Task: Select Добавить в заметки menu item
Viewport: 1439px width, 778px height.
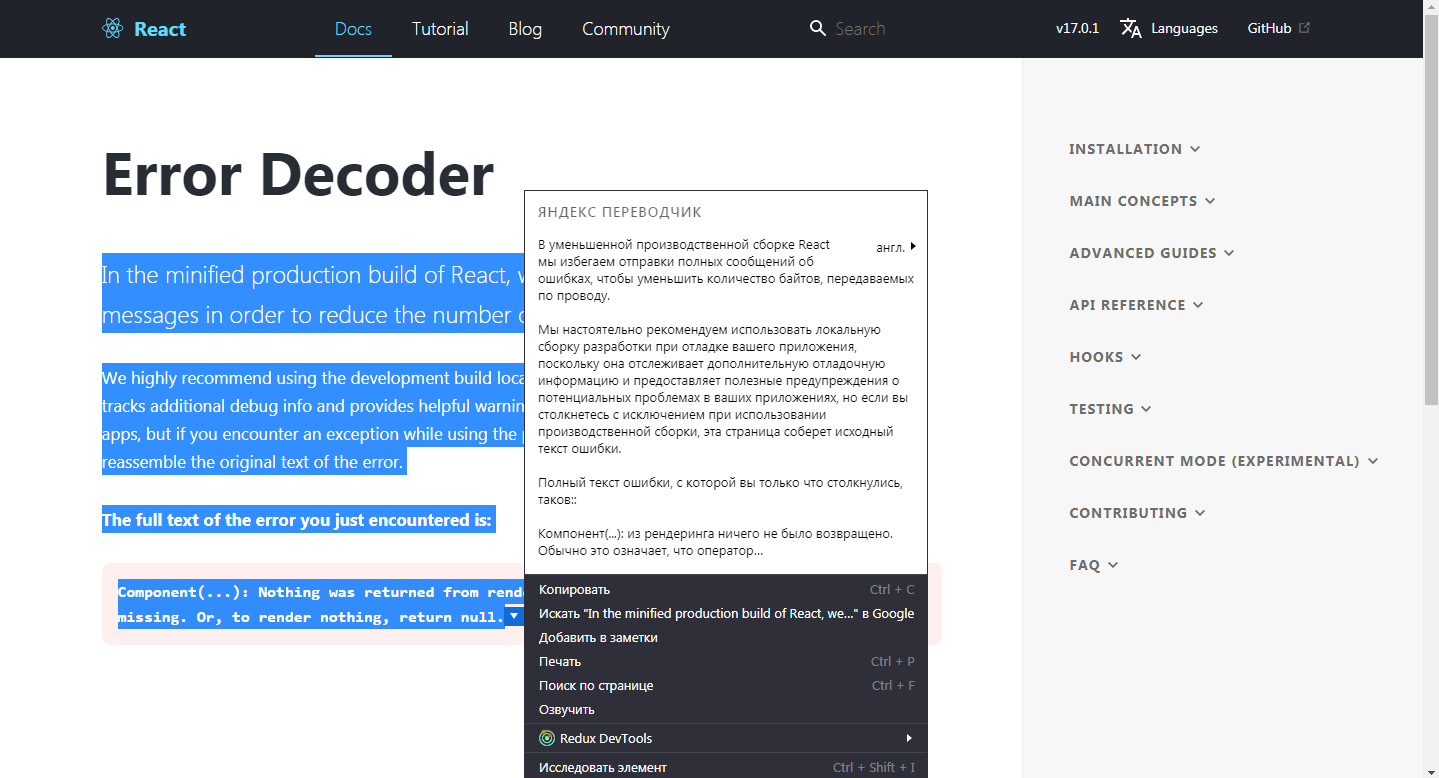Action: 726,638
